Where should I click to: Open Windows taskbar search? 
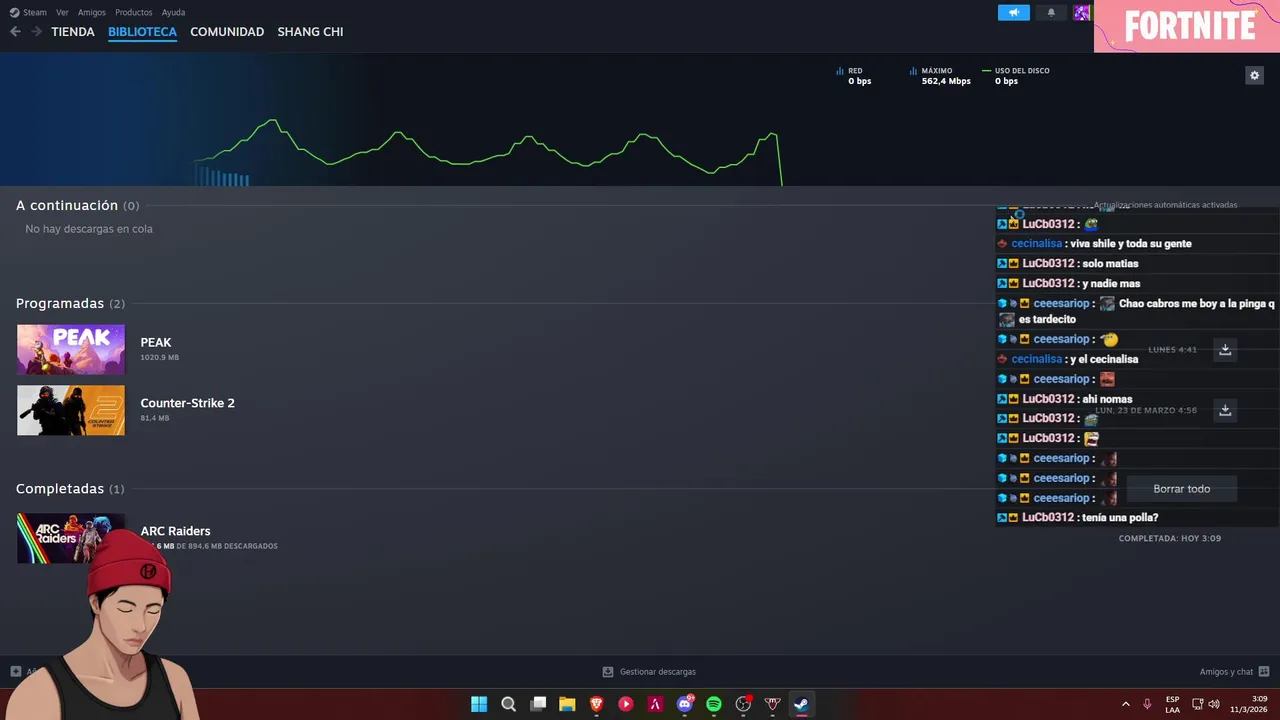click(508, 704)
